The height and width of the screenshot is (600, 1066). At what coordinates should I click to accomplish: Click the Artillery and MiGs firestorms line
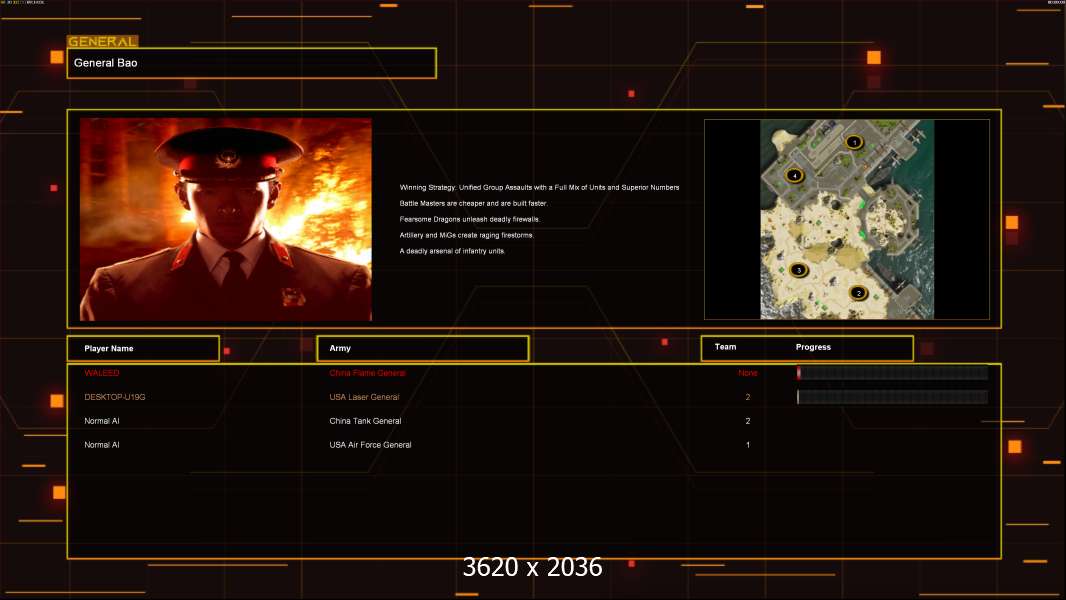(467, 235)
